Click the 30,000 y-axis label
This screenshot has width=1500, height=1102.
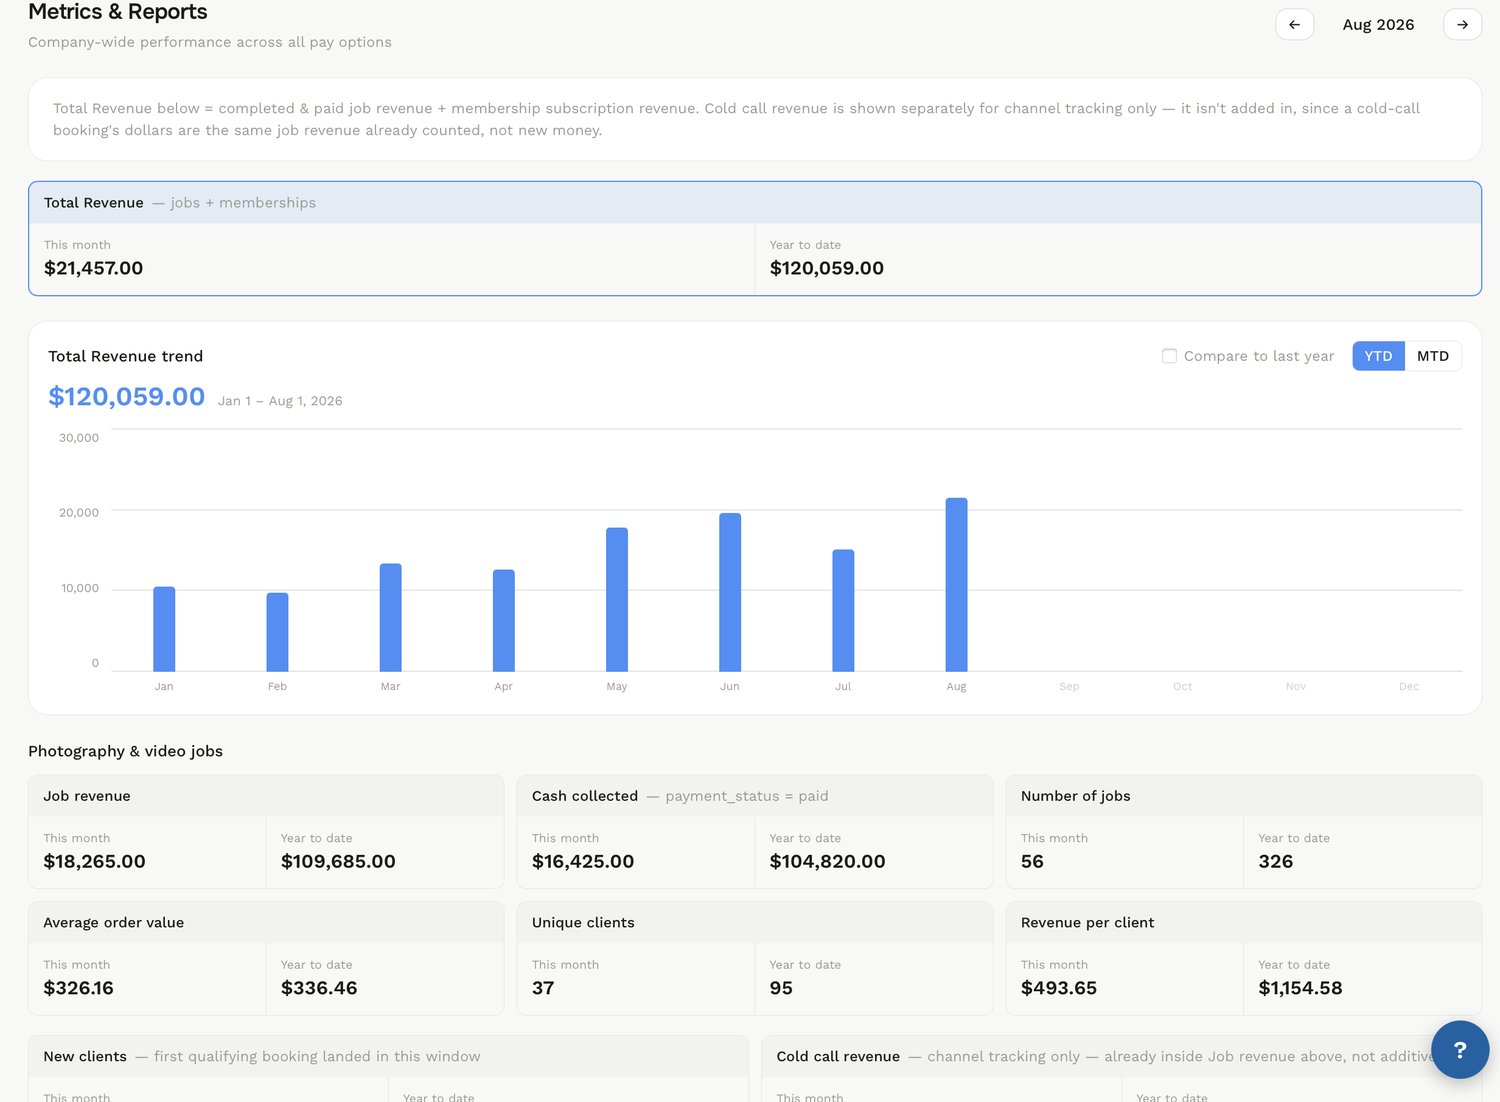pos(79,438)
